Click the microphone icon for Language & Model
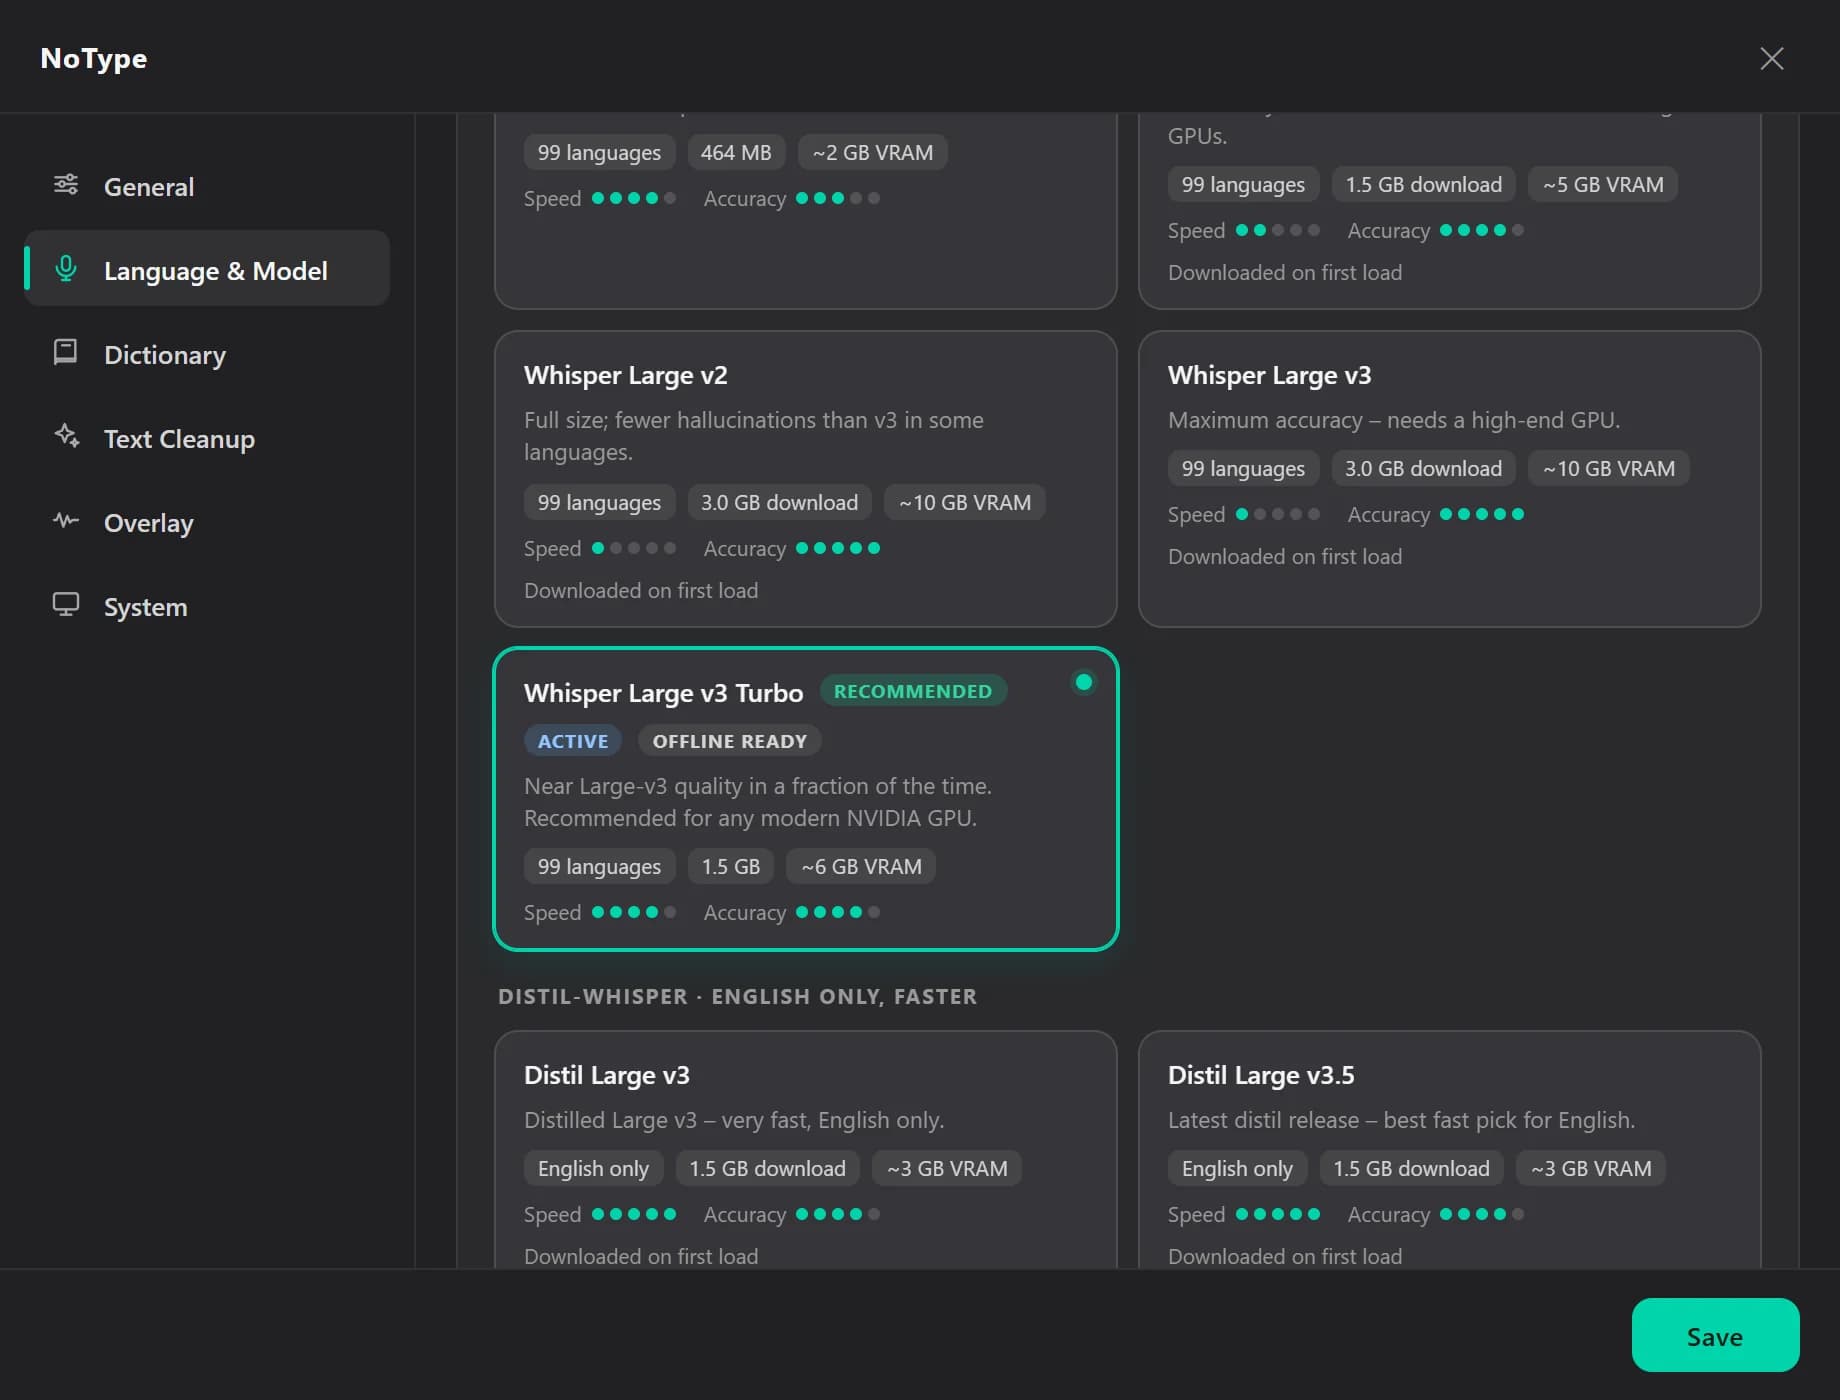Screen dimensions: 1840x1400 point(66,269)
